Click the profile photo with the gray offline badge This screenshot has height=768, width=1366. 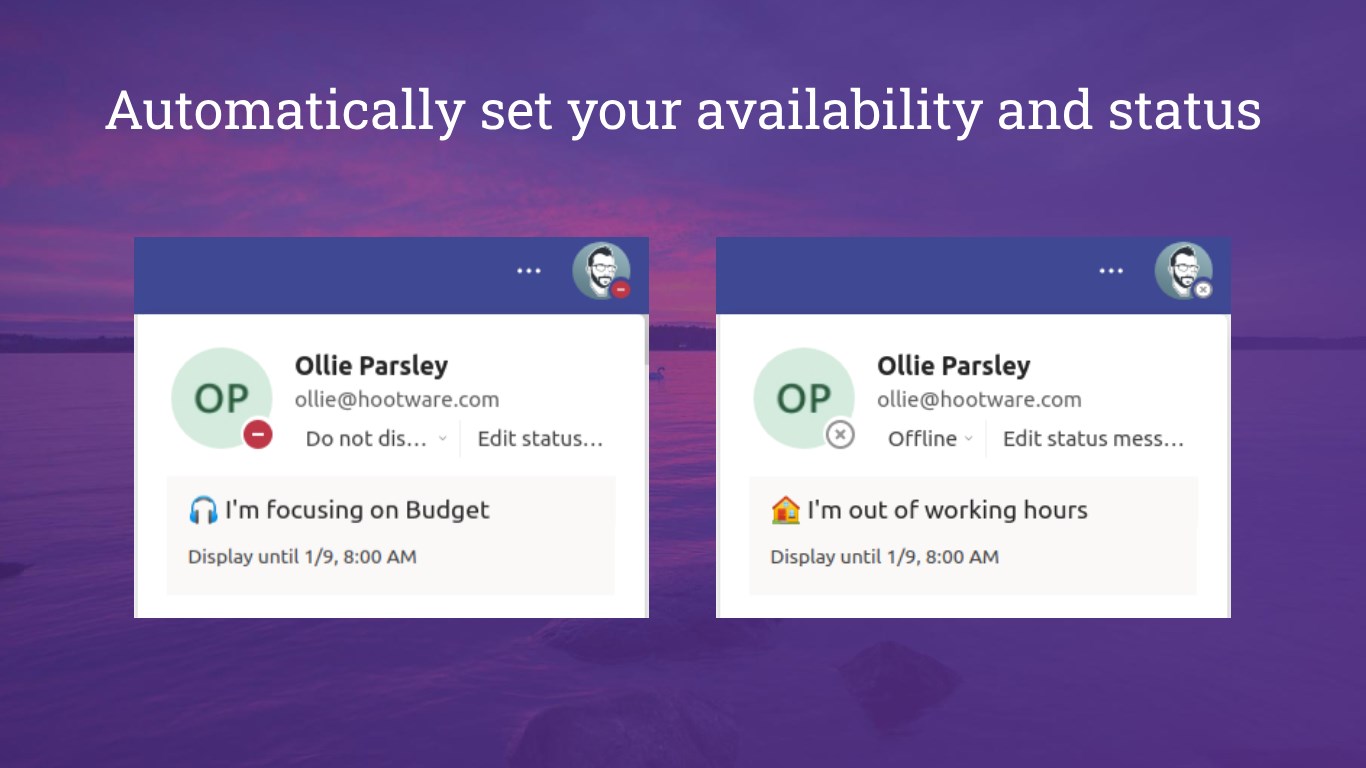(x=1183, y=270)
